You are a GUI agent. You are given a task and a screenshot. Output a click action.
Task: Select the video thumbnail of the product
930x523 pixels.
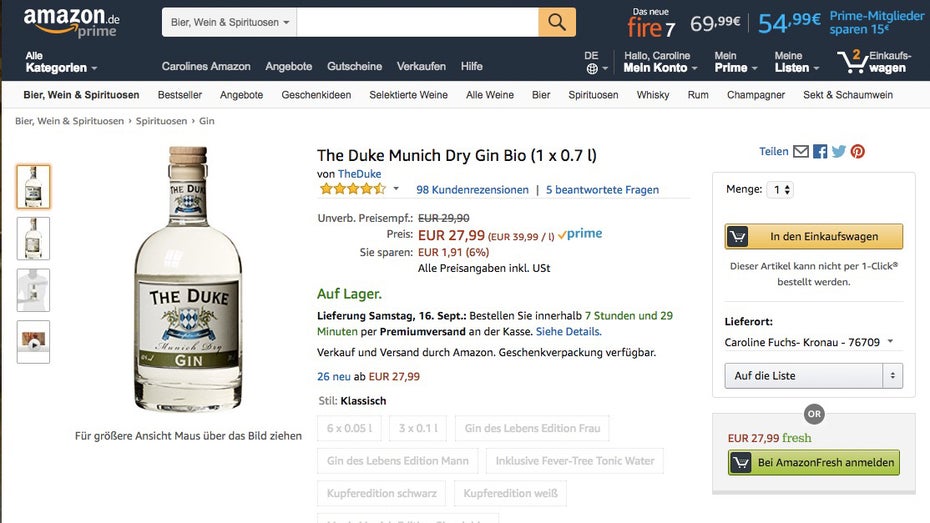click(x=33, y=342)
